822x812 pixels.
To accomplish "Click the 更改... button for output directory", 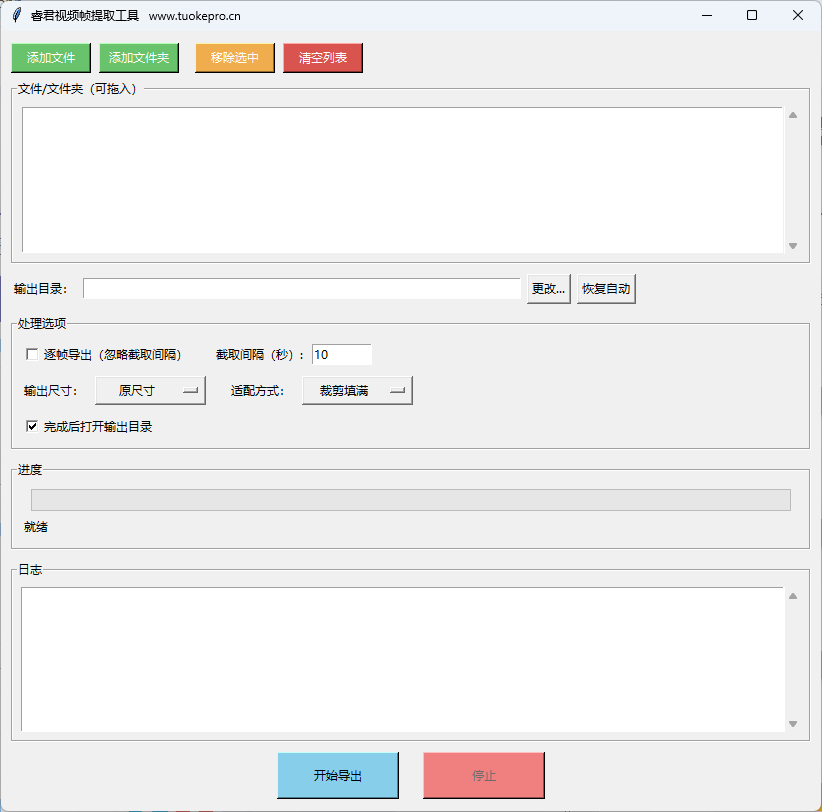I will click(x=548, y=289).
